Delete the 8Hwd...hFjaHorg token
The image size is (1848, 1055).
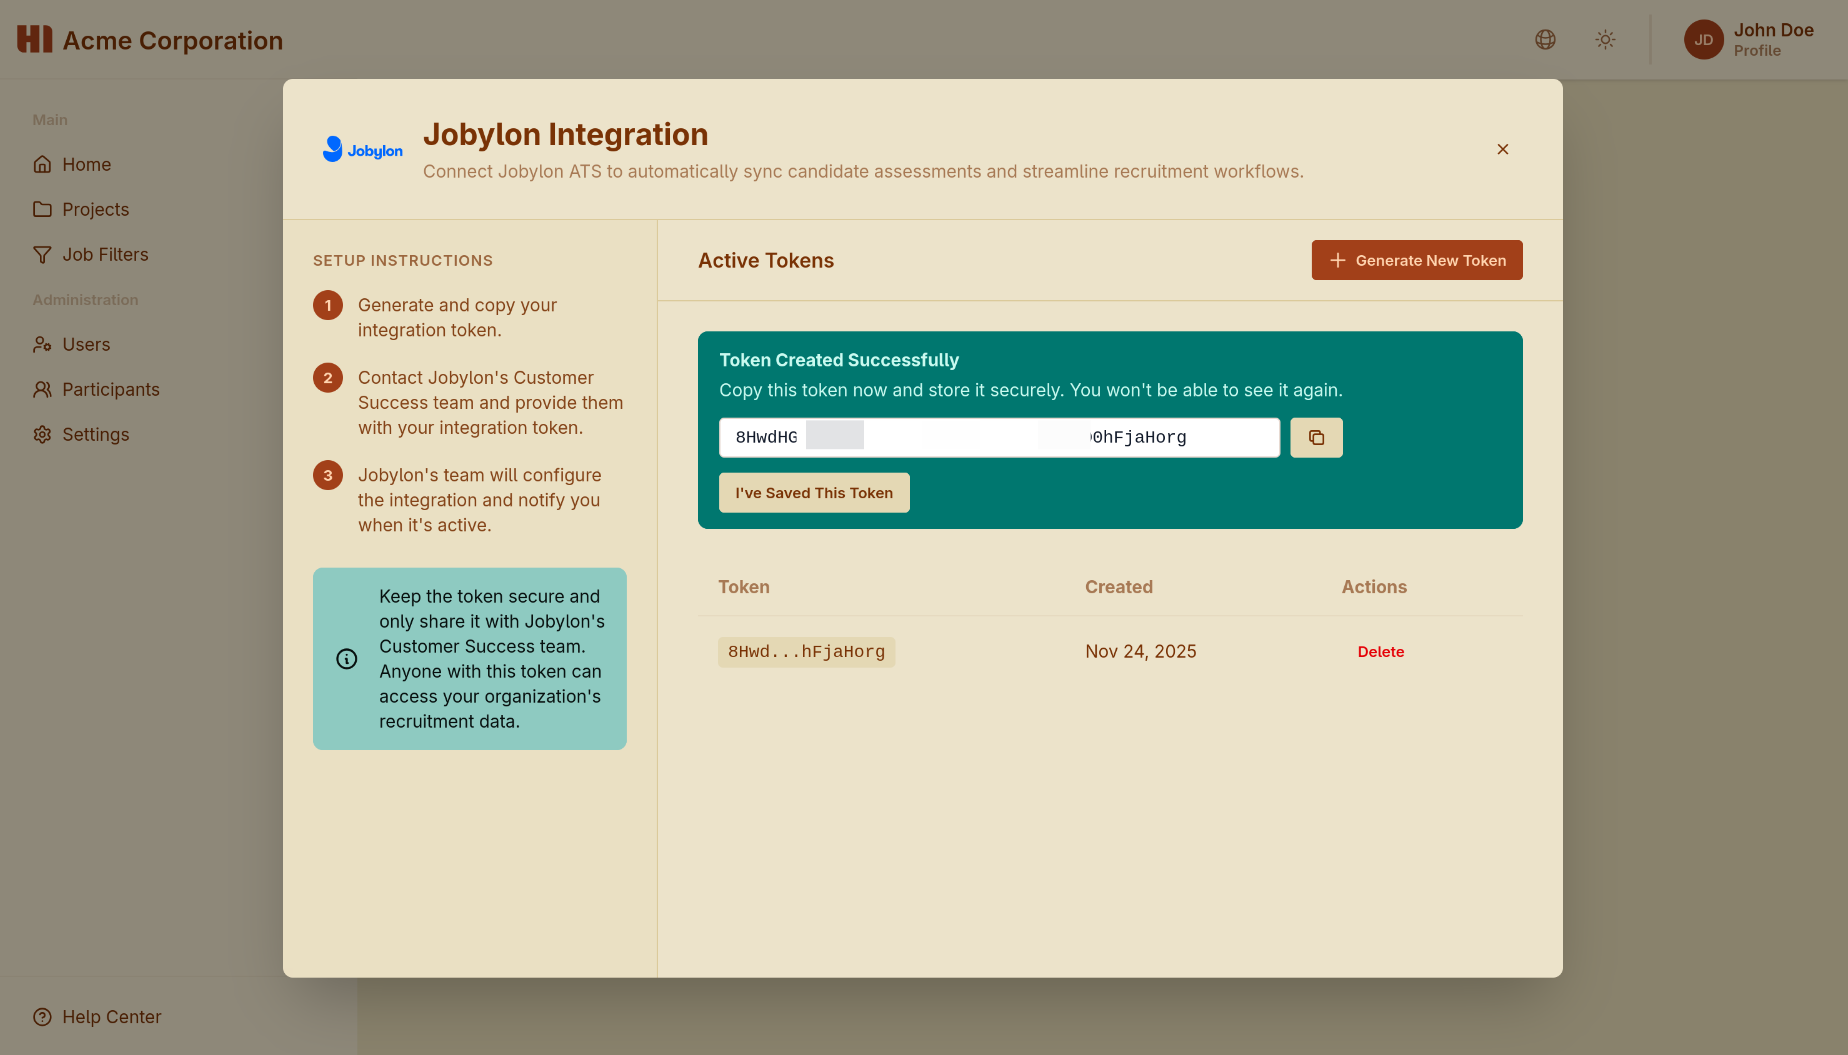point(1380,652)
